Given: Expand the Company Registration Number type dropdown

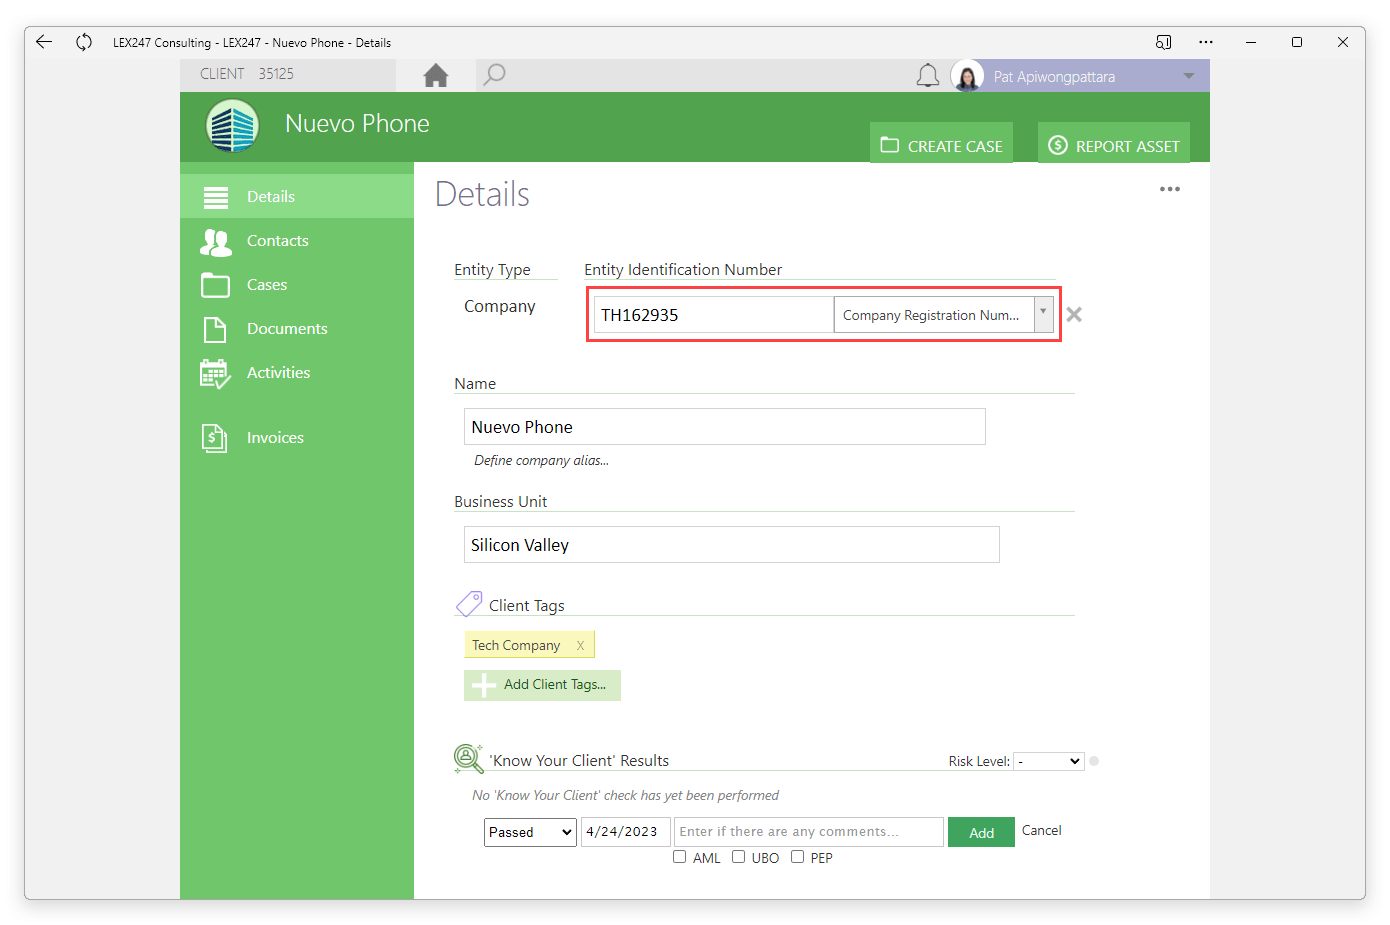Looking at the screenshot, I should click(1043, 314).
